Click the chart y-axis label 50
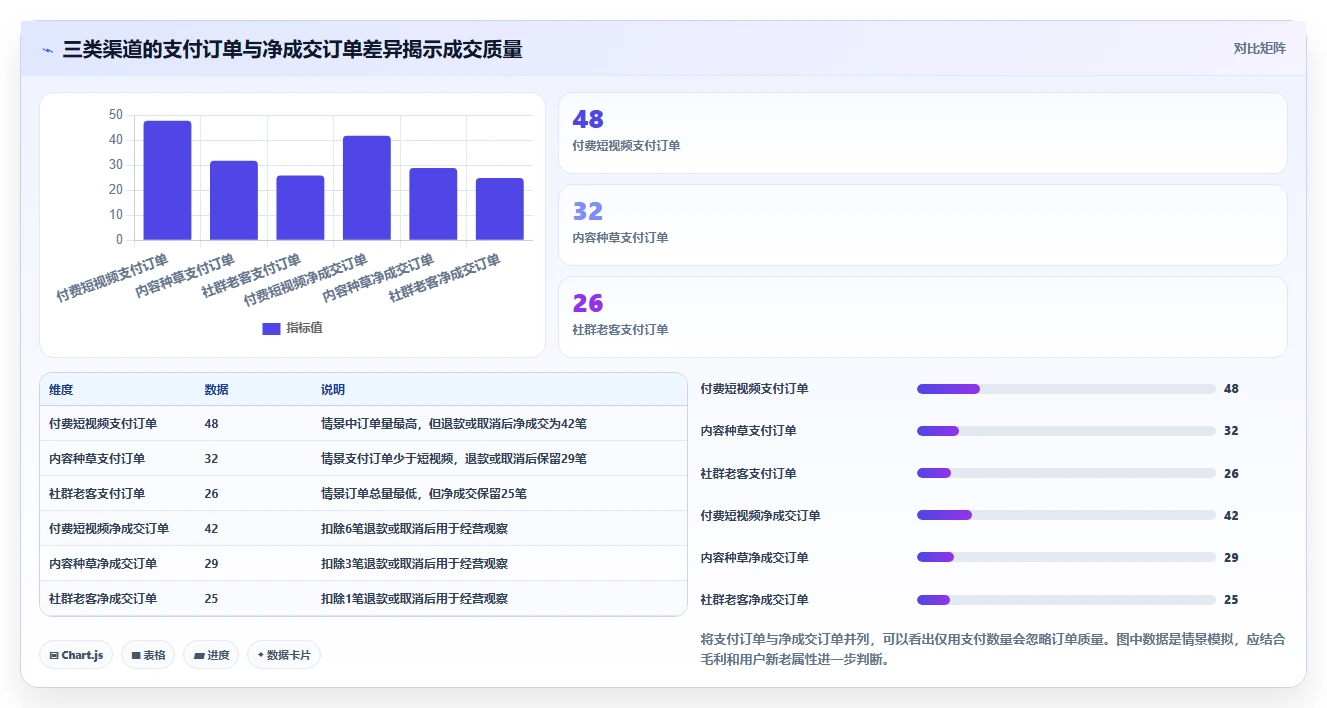Image resolution: width=1327 pixels, height=708 pixels. pyautogui.click(x=116, y=115)
